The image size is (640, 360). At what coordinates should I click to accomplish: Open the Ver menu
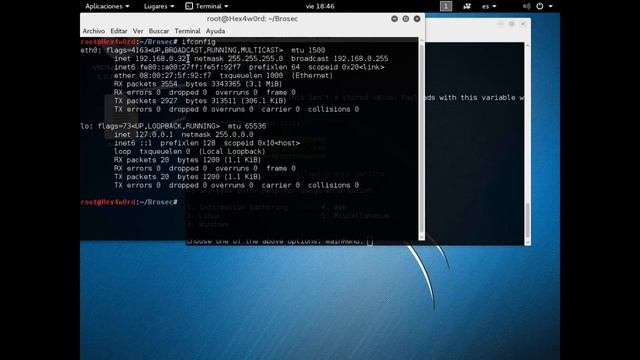138,31
